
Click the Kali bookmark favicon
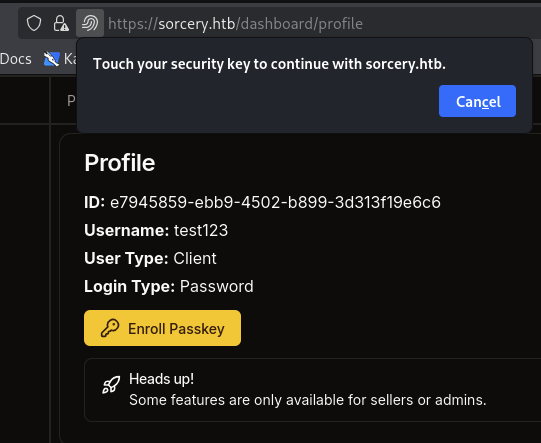point(51,59)
